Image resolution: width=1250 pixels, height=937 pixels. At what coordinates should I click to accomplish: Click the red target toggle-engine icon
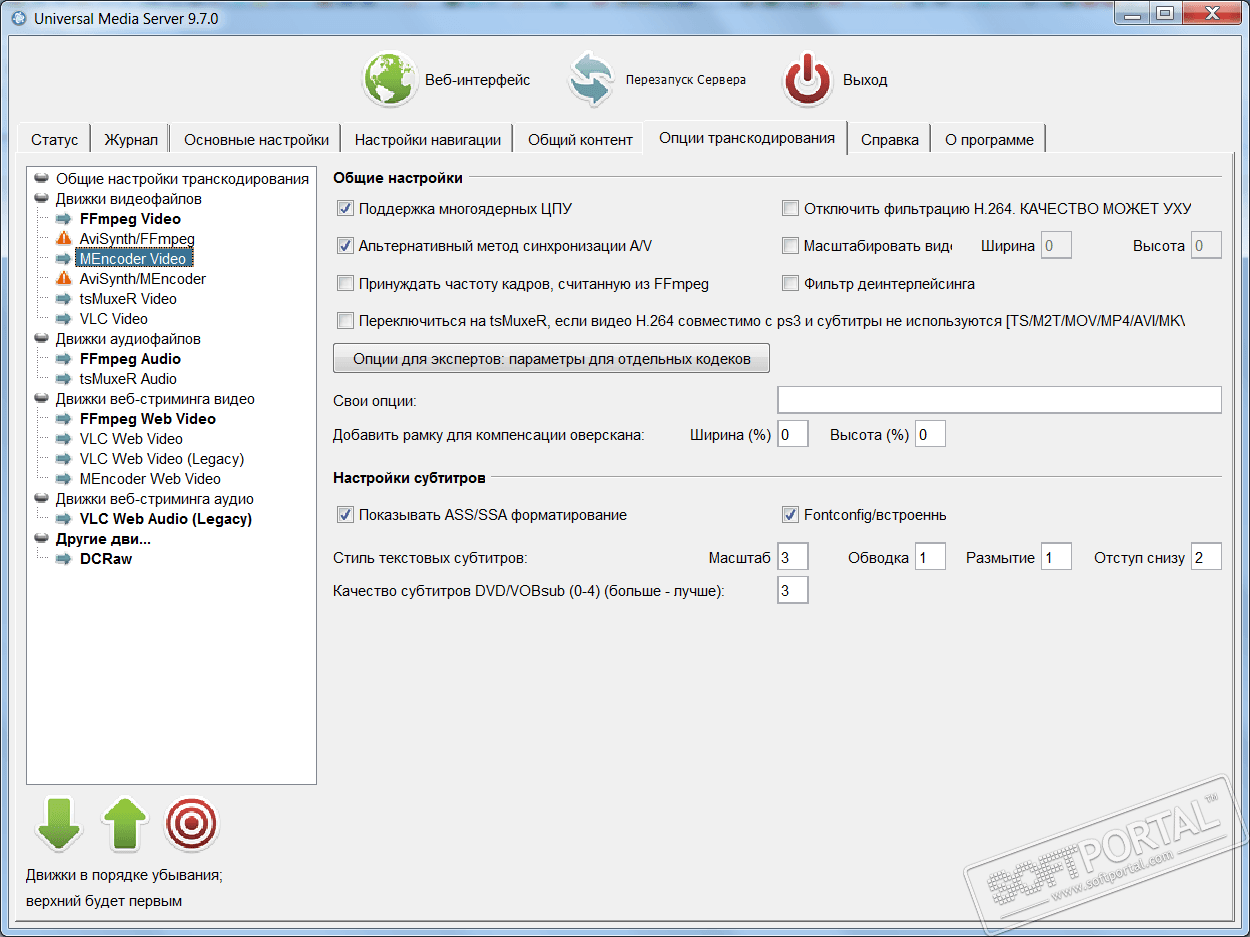(x=191, y=824)
